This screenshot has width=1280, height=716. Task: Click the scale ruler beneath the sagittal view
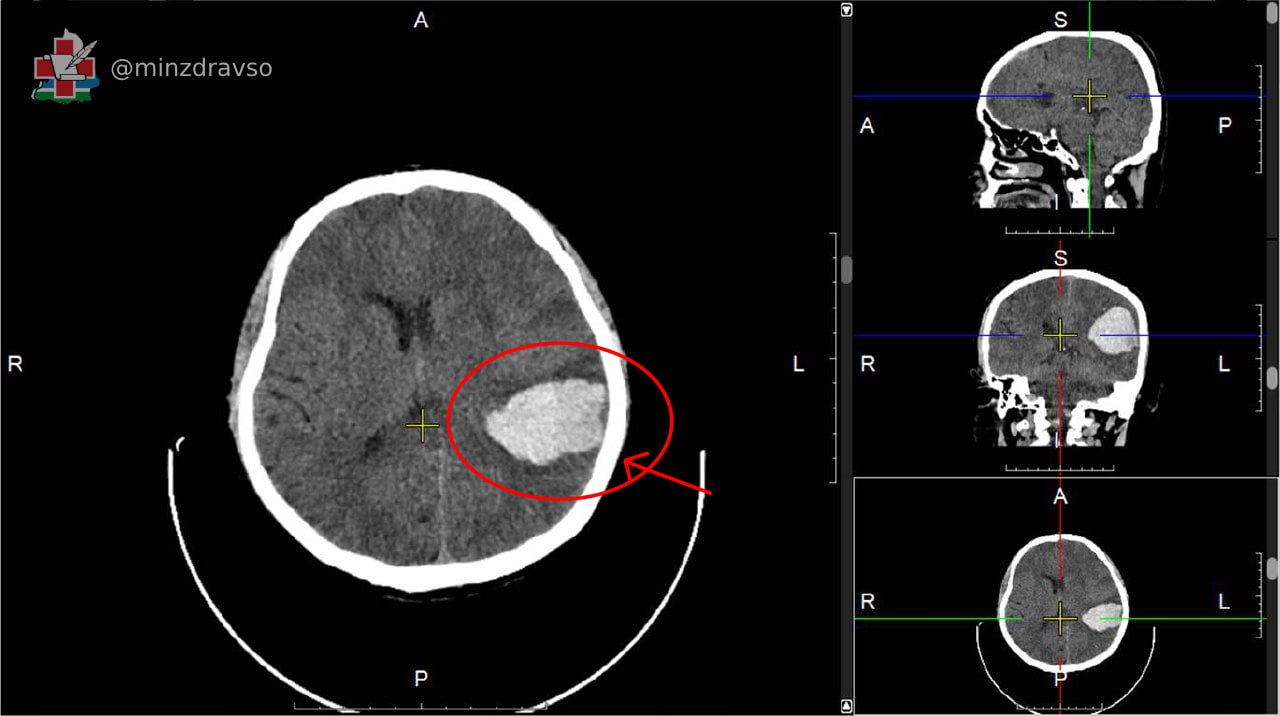click(1059, 230)
